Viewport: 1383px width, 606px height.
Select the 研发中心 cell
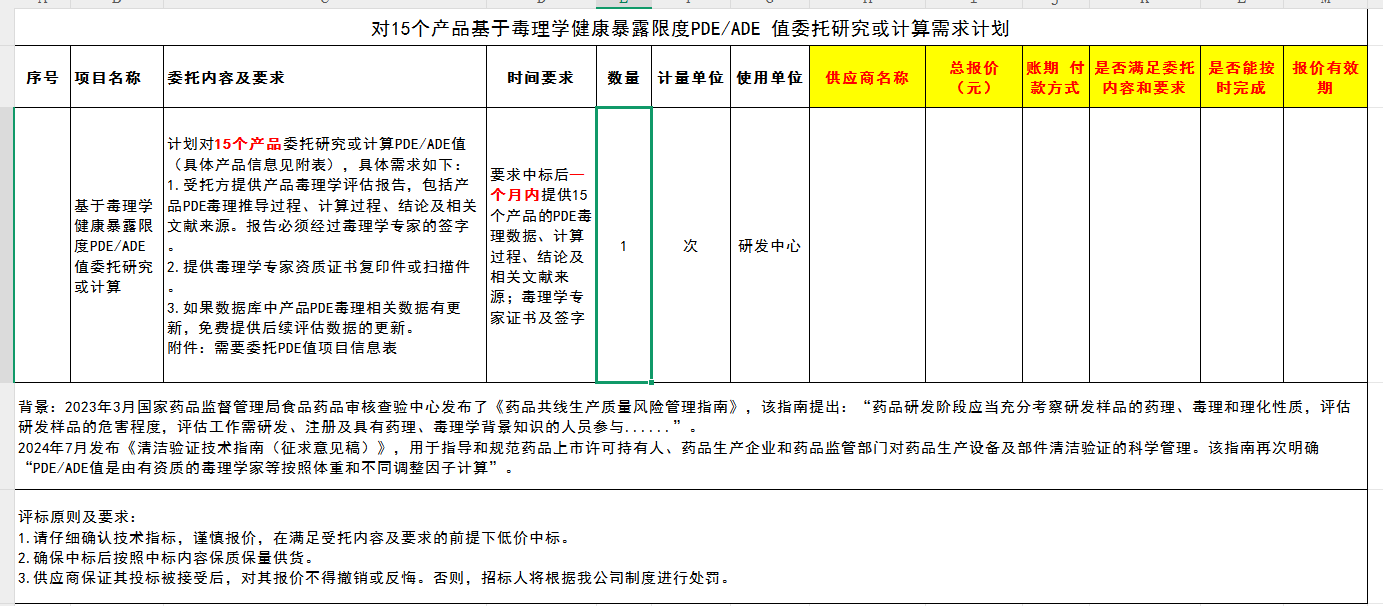pyautogui.click(x=769, y=245)
